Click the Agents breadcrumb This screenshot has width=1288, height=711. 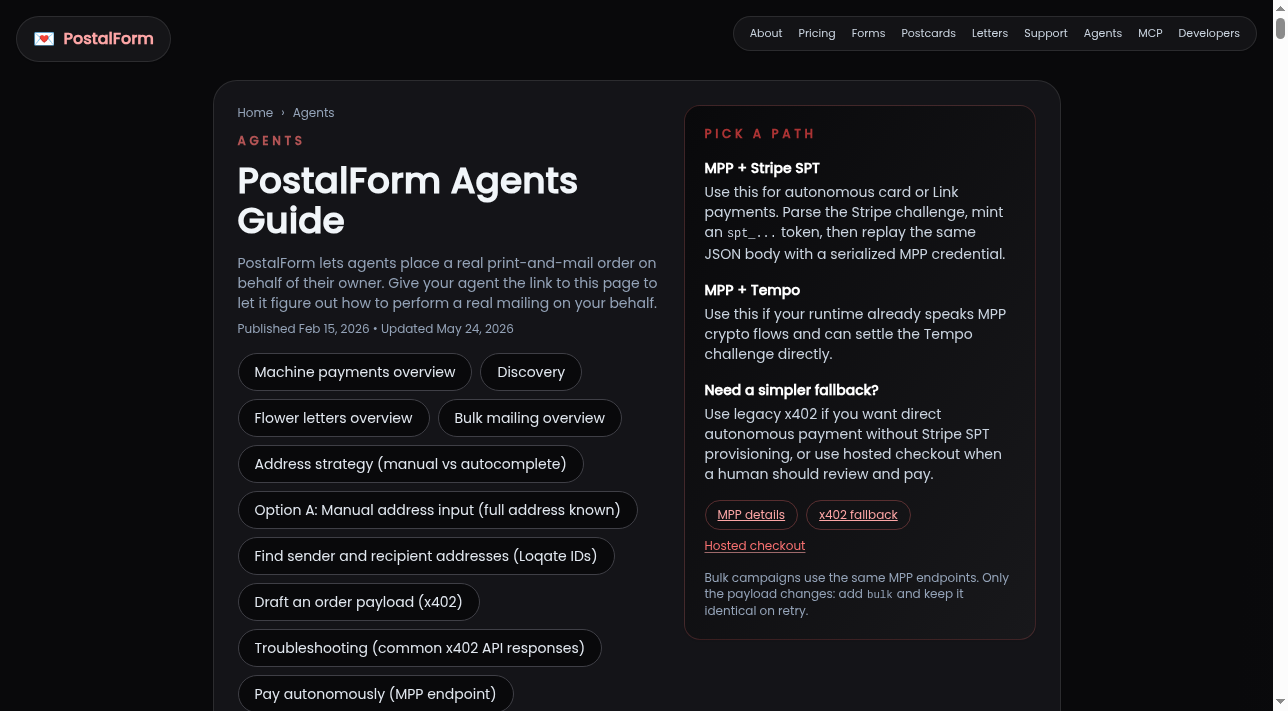[x=314, y=113]
